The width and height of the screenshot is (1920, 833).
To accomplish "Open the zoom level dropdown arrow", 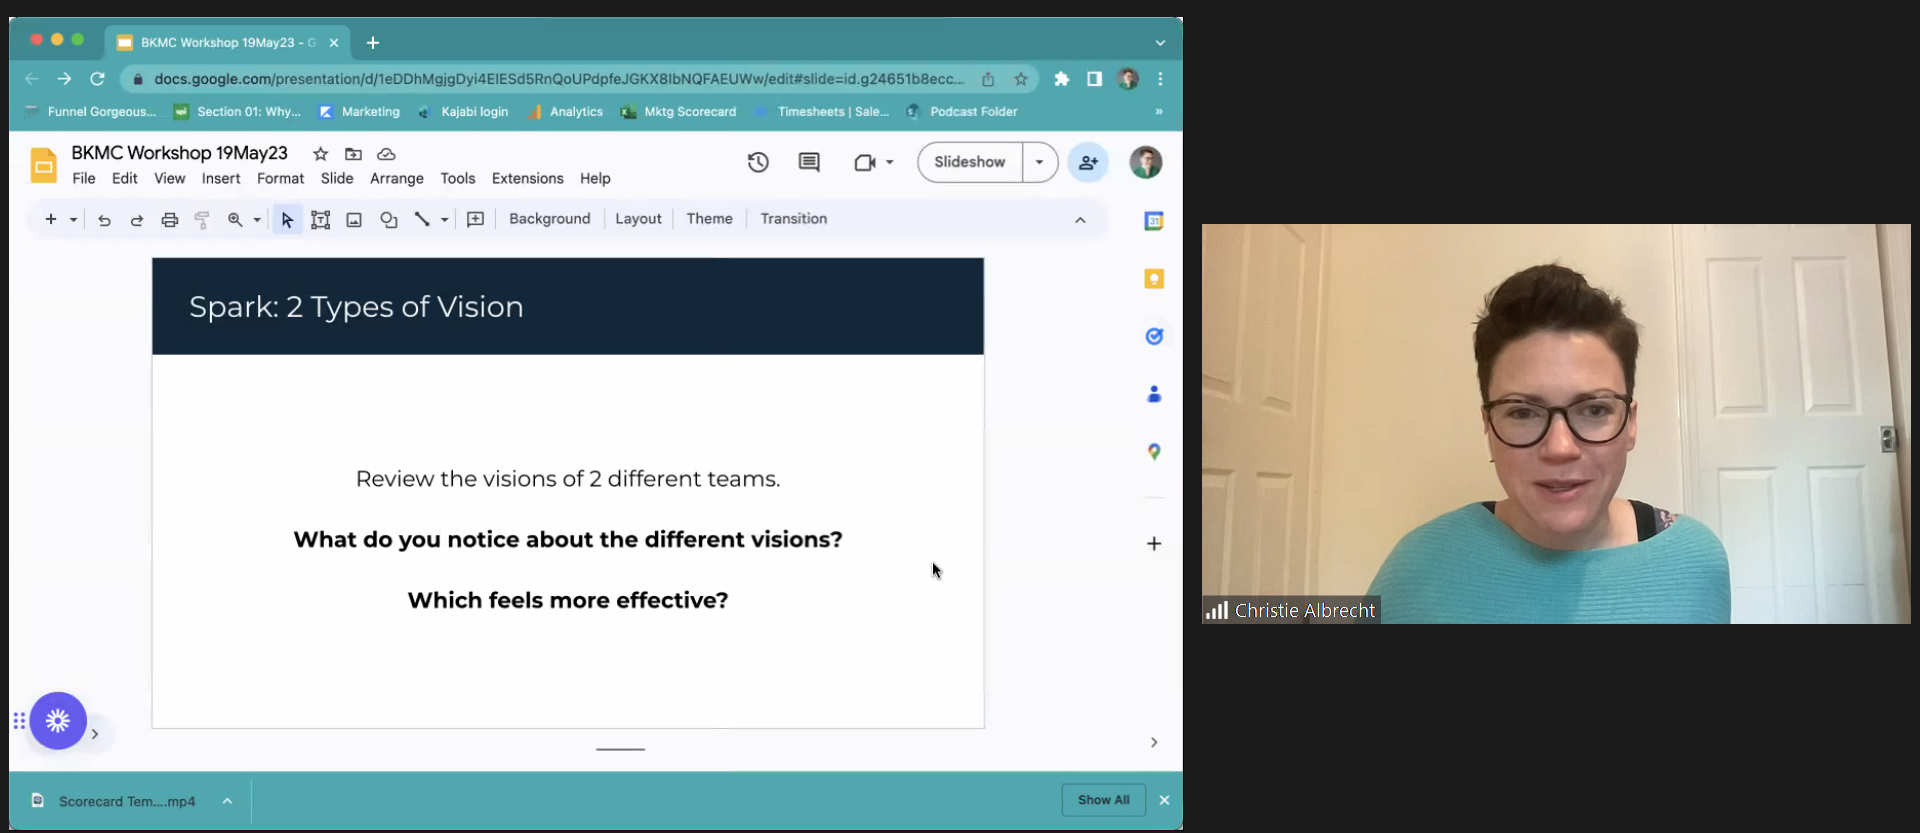I will click(x=257, y=220).
